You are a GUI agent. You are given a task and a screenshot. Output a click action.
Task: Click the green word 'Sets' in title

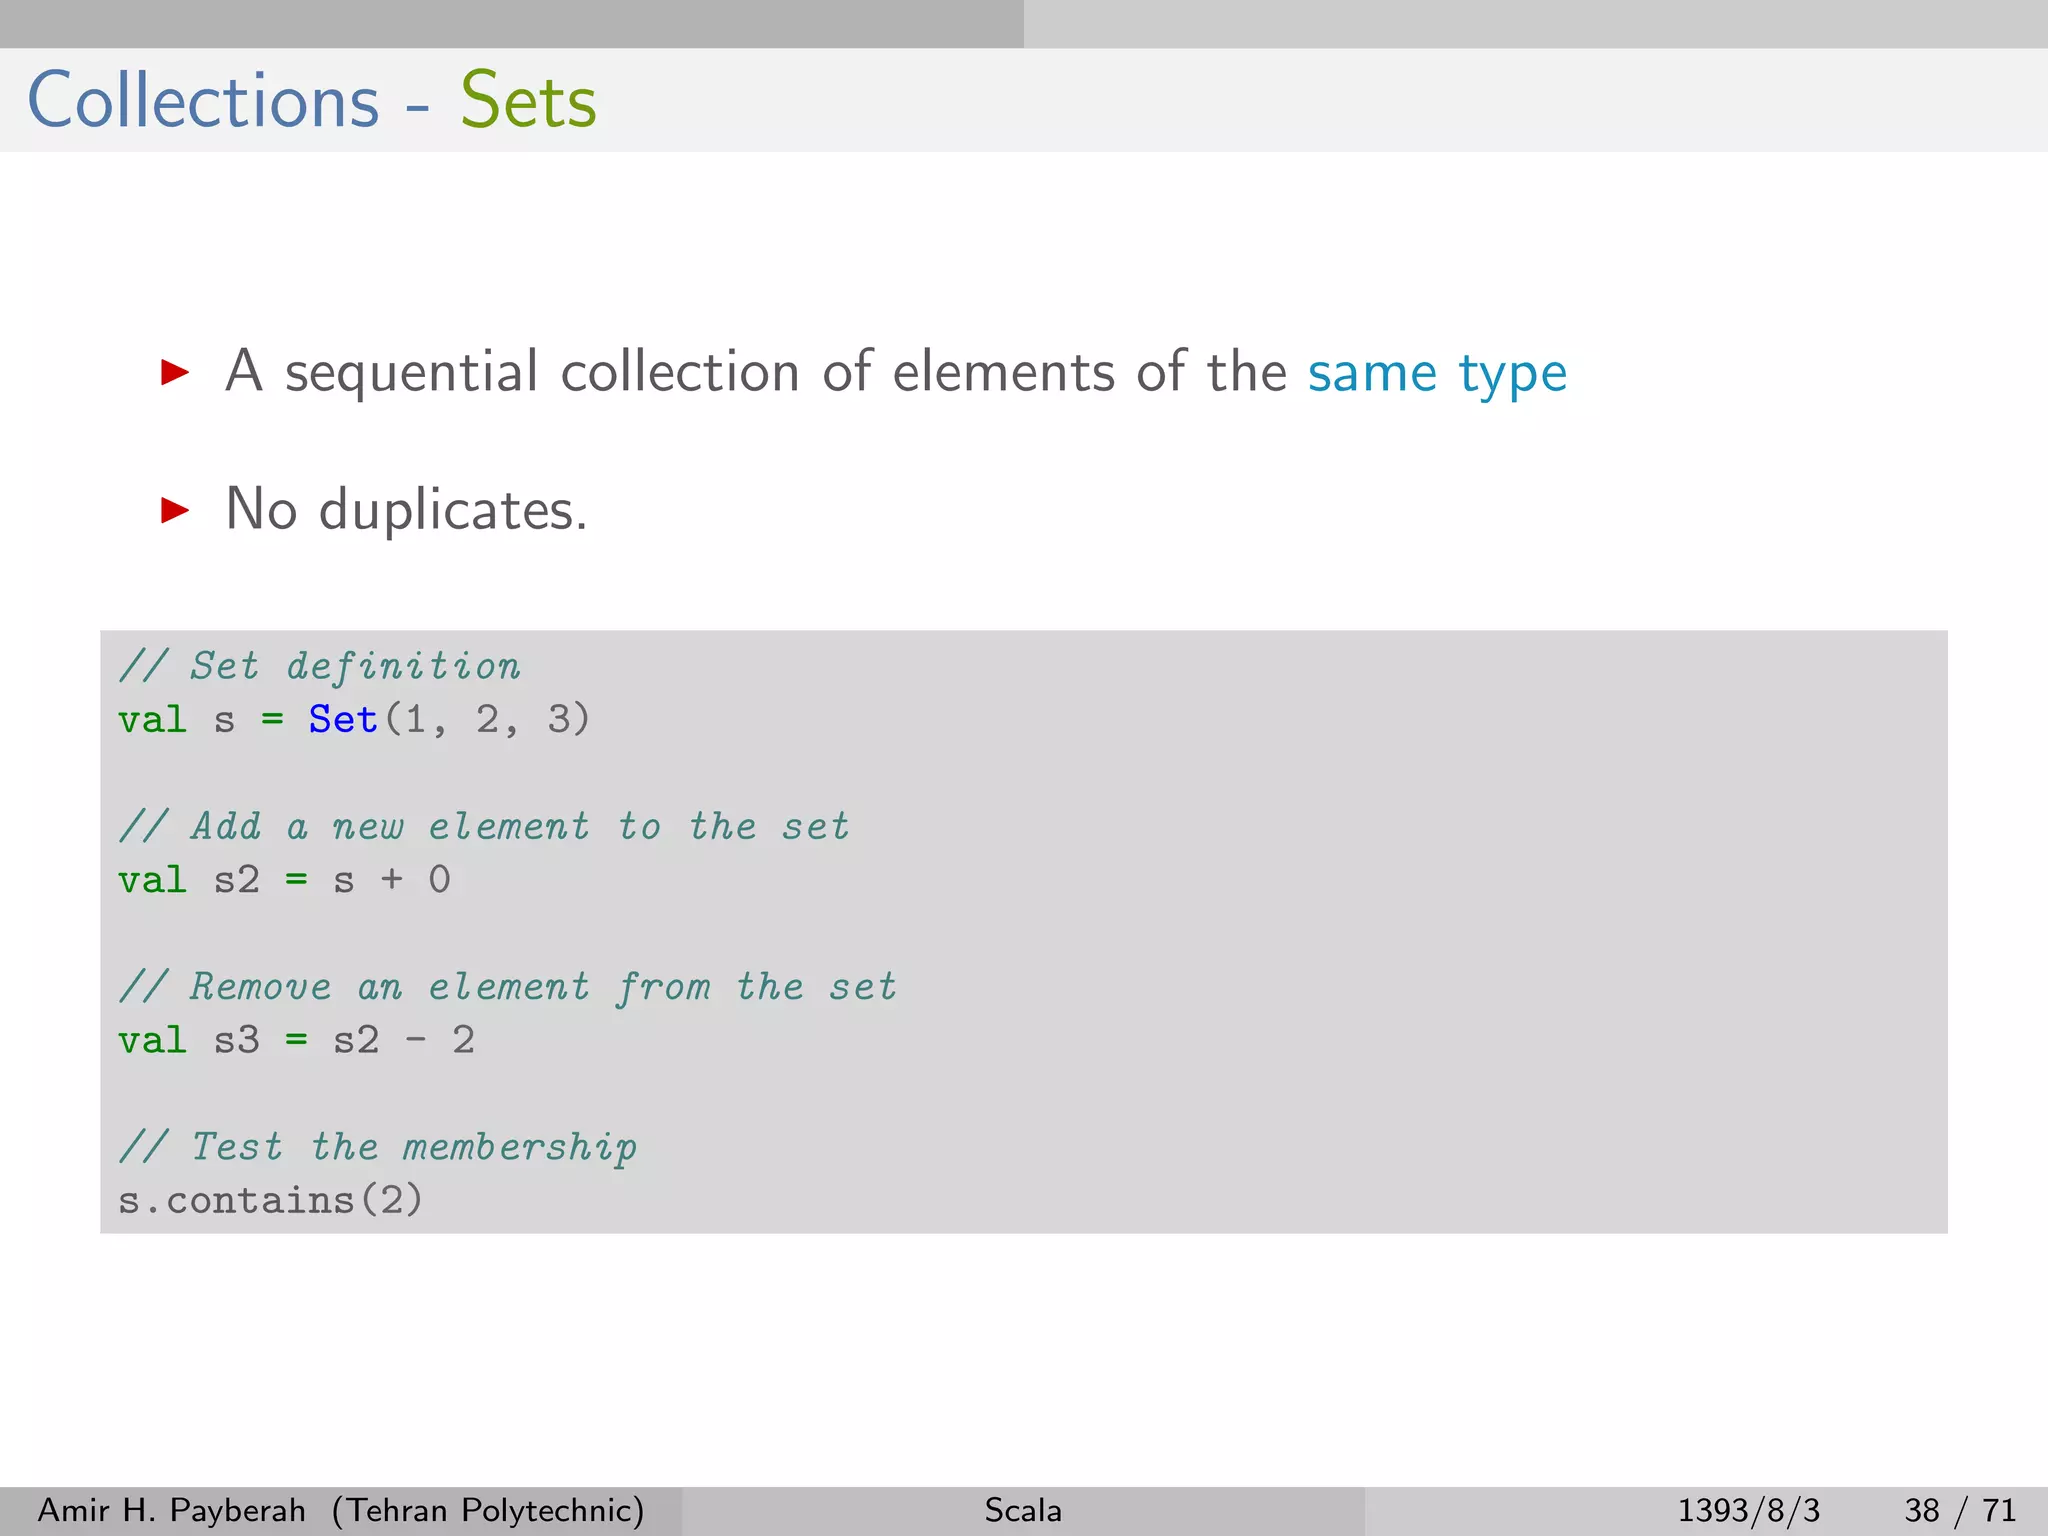click(x=528, y=100)
